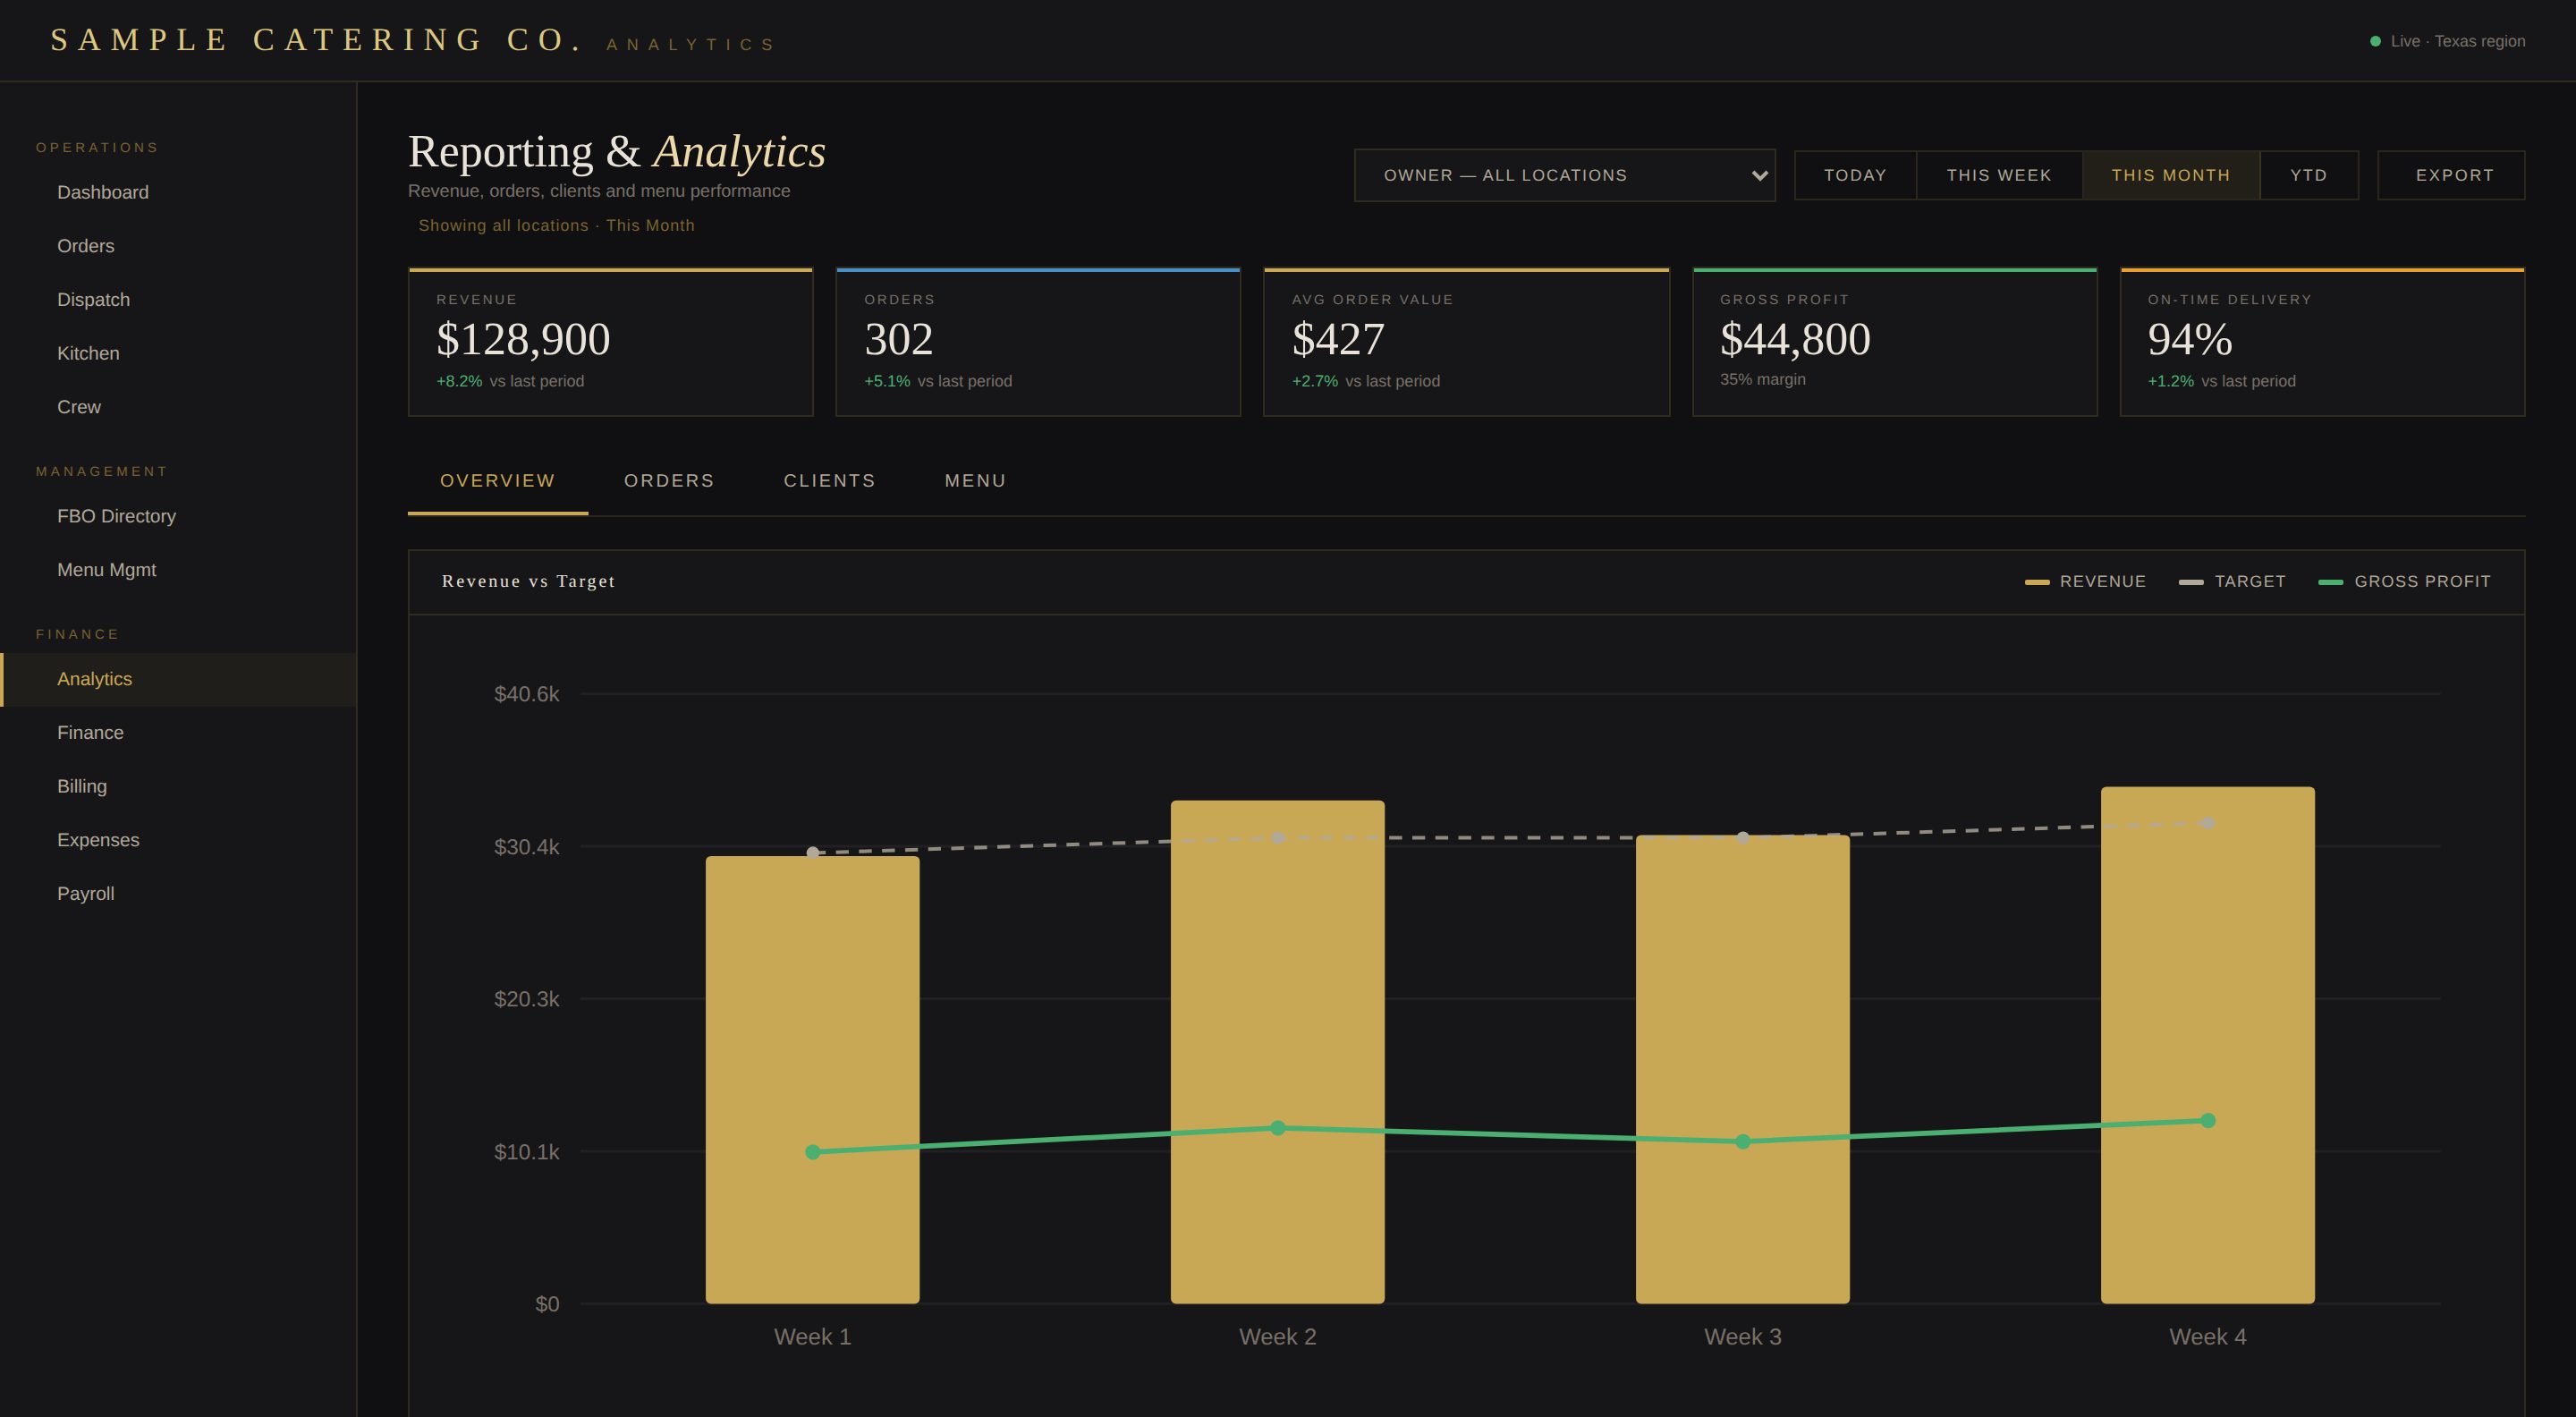Viewport: 2576px width, 1417px height.
Task: Click the Revenue $128,900 card
Action: [x=610, y=342]
